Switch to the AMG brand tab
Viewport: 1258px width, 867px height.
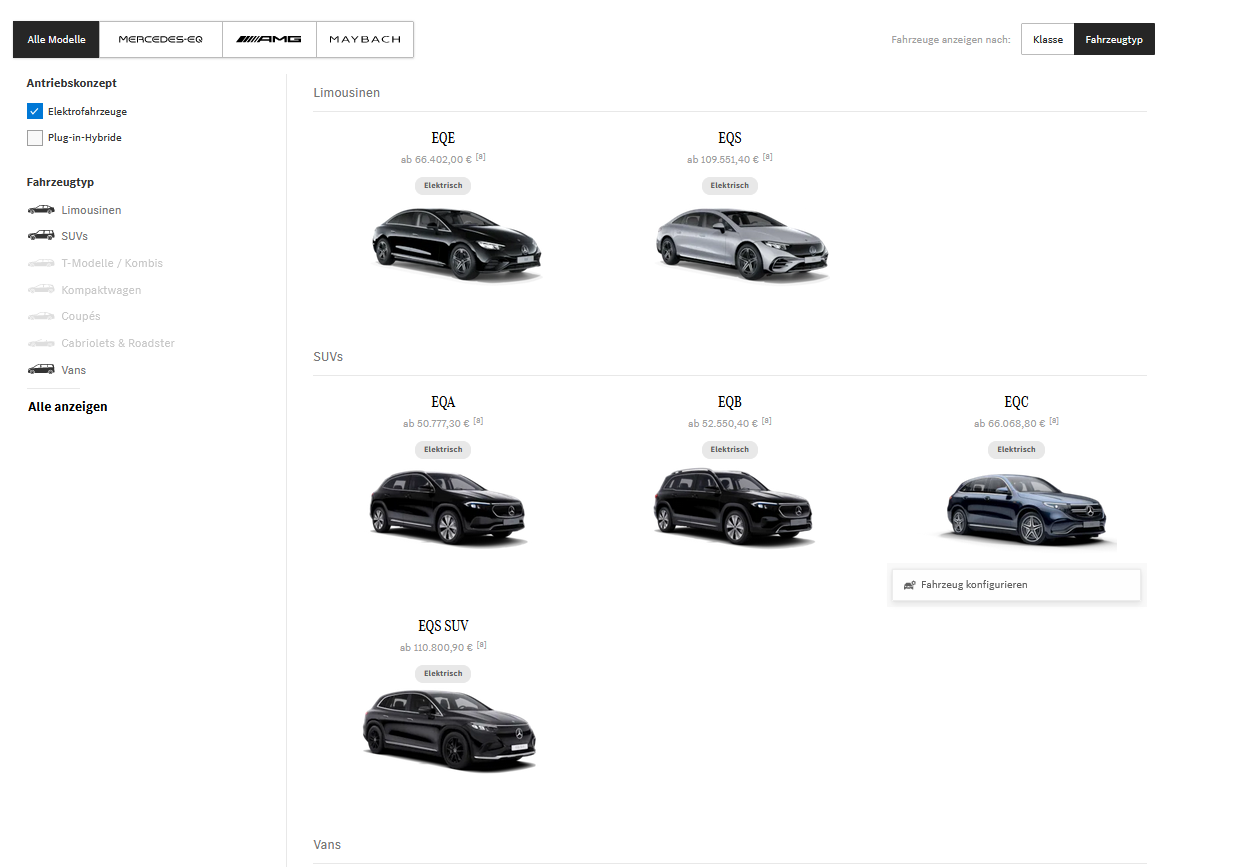click(269, 40)
